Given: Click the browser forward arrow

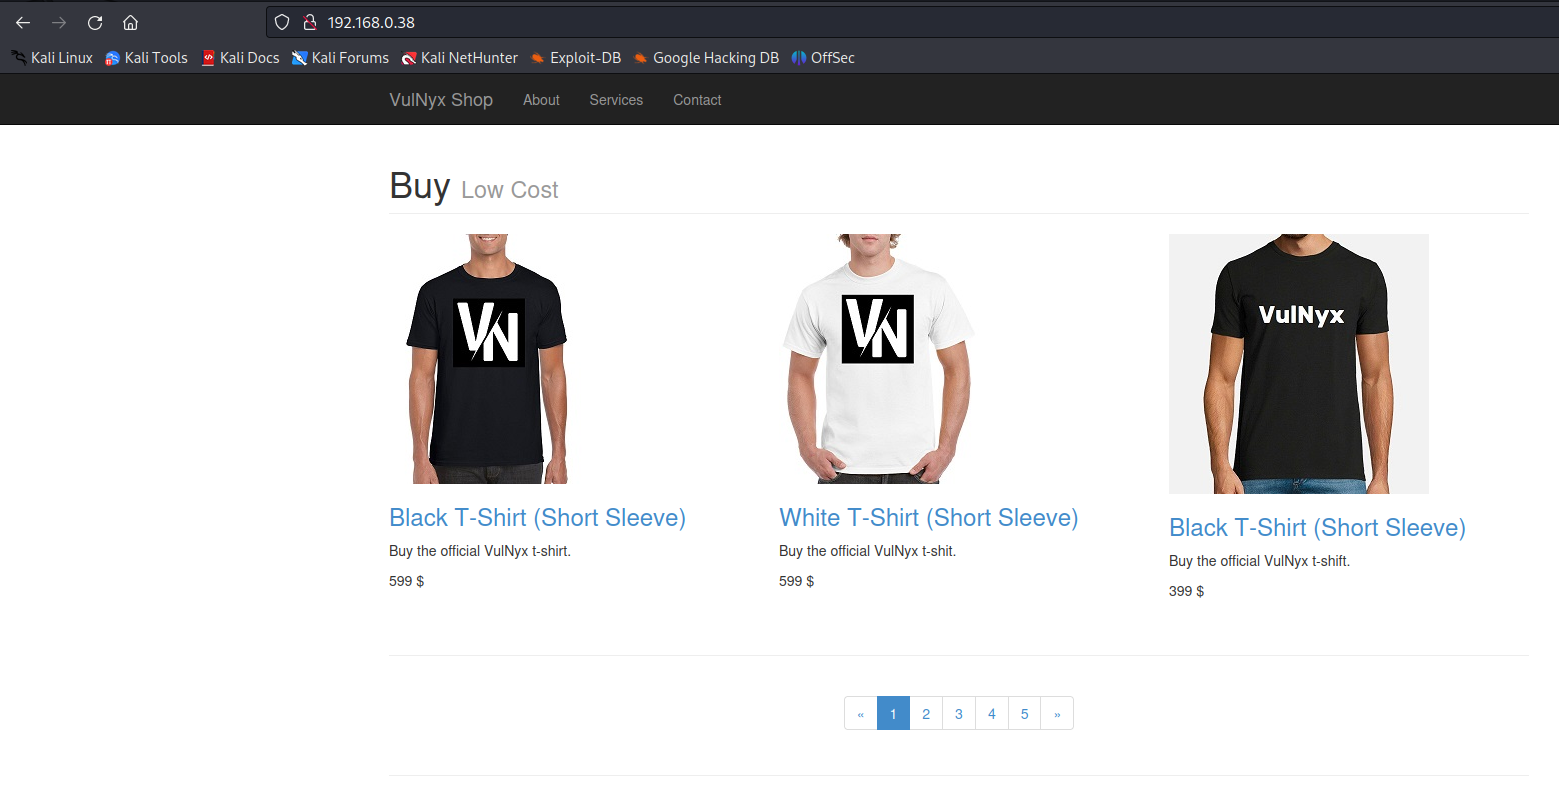Looking at the screenshot, I should pyautogui.click(x=59, y=22).
